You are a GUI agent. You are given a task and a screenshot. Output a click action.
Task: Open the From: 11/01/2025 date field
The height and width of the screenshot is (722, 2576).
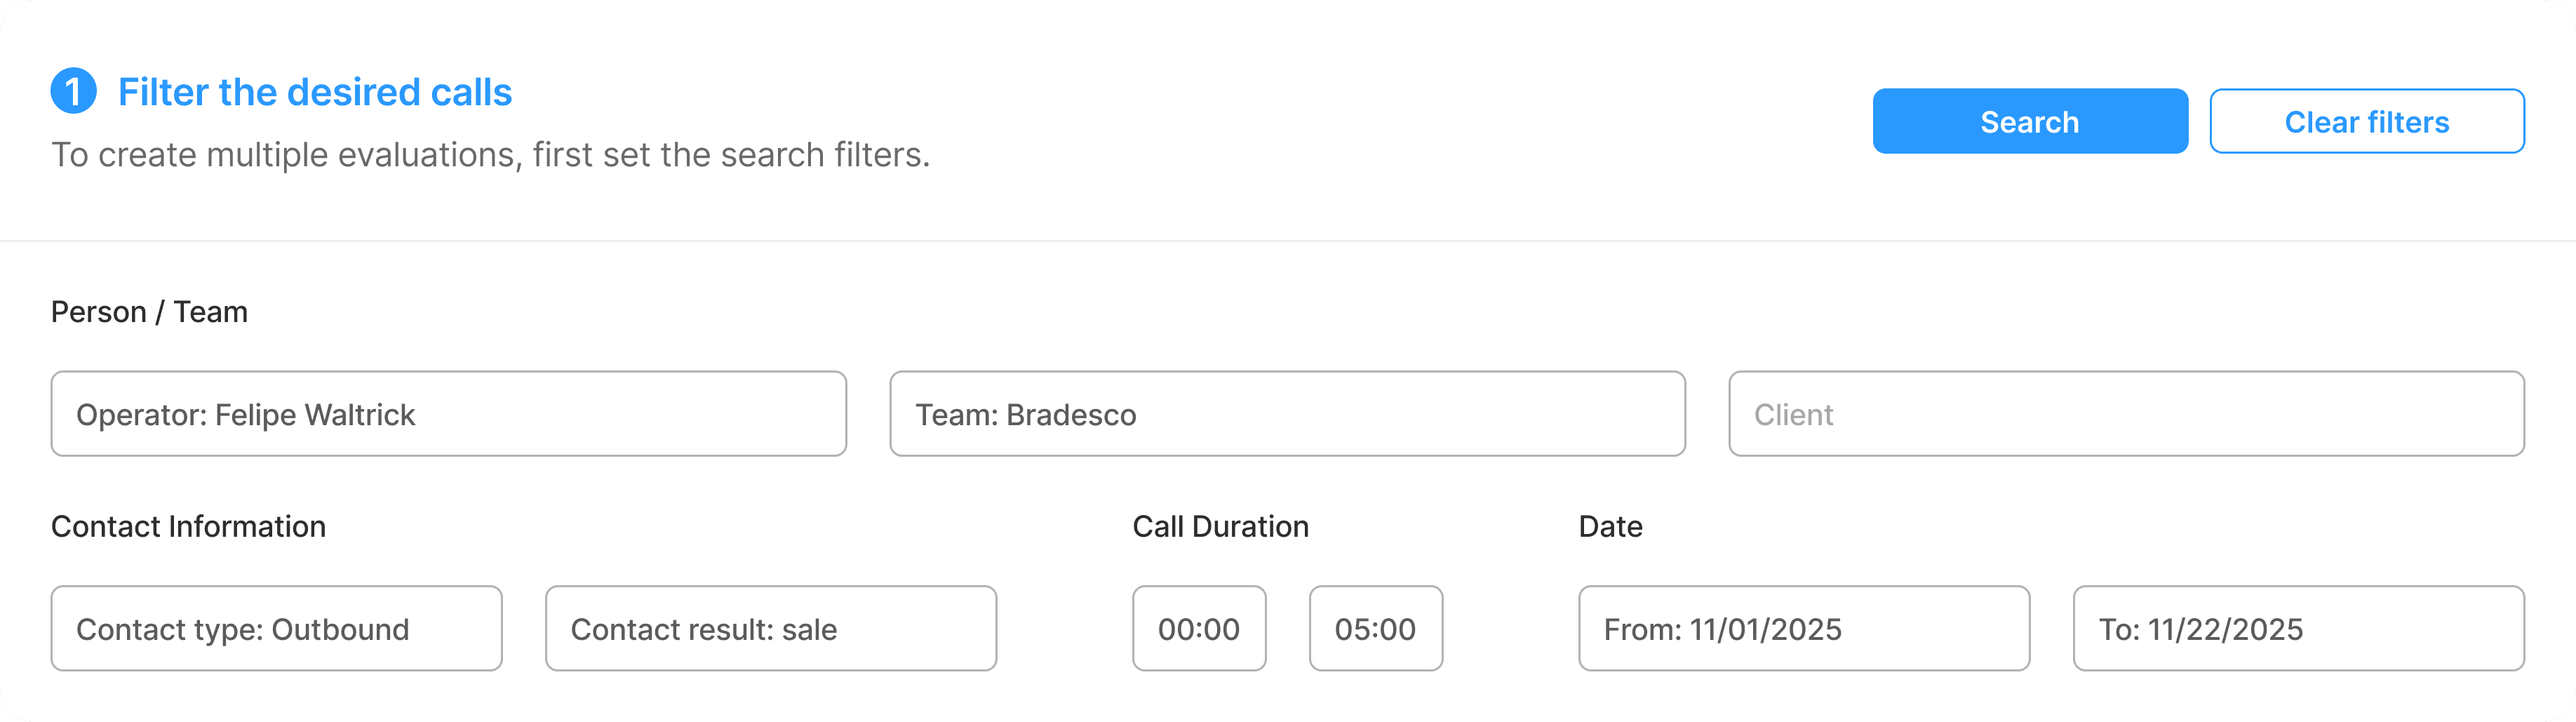[x=1804, y=628]
